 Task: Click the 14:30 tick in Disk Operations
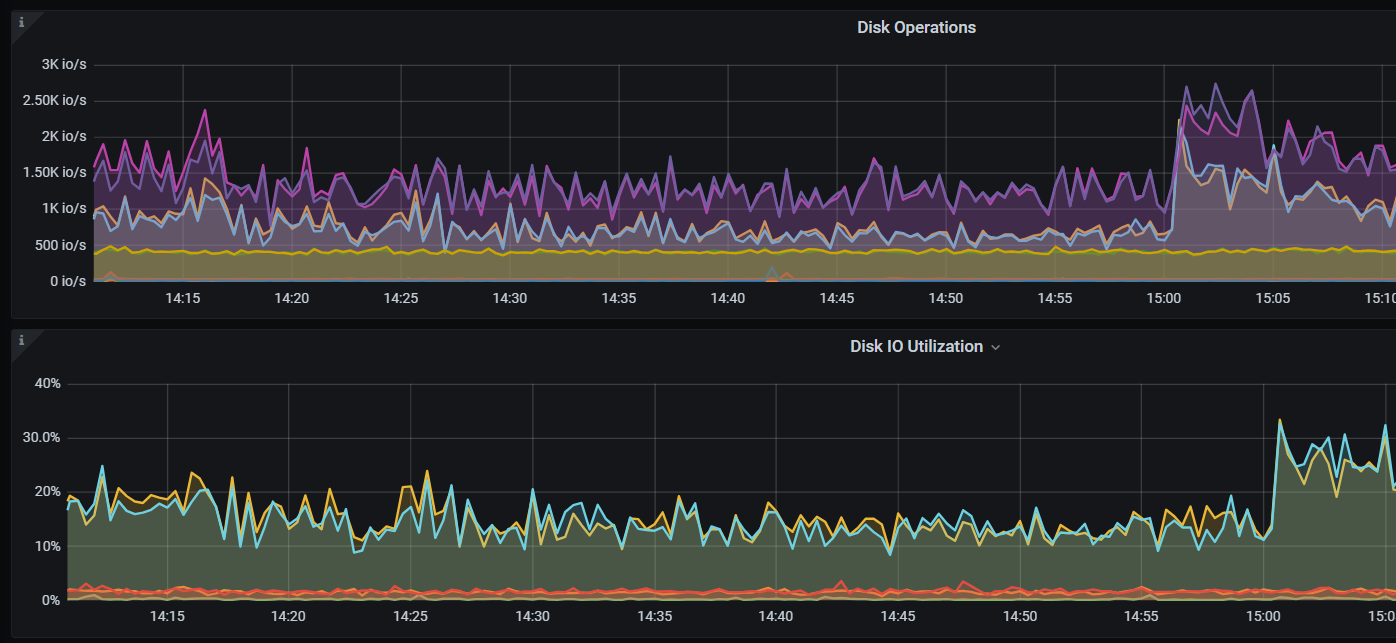[510, 298]
